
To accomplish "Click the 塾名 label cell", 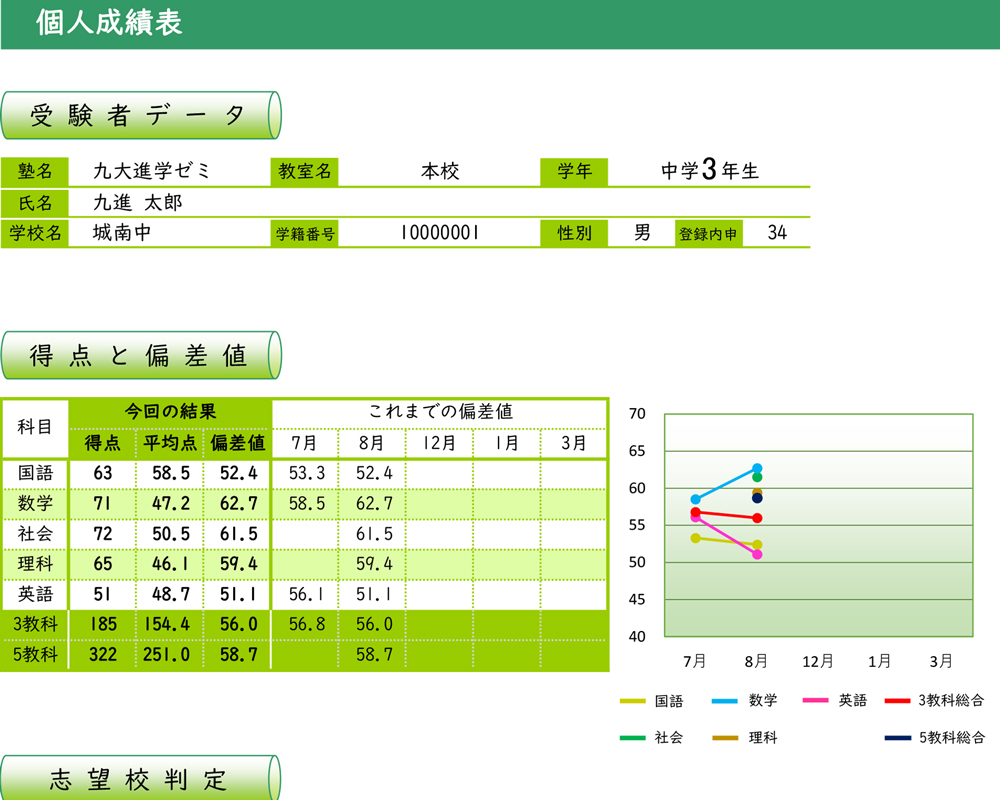I will (35, 172).
